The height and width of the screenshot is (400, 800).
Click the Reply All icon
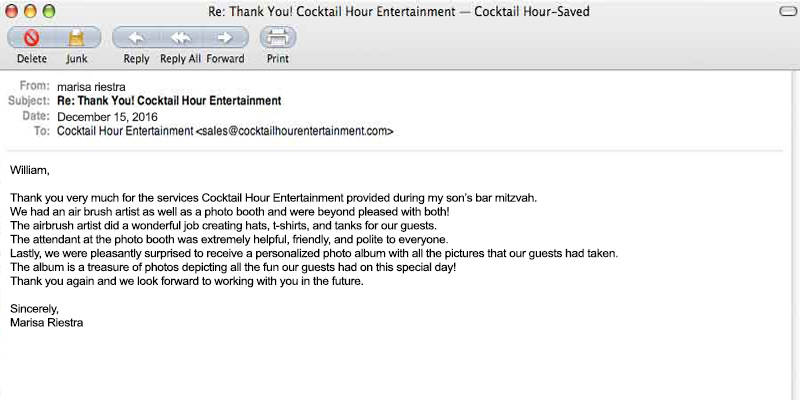[181, 39]
